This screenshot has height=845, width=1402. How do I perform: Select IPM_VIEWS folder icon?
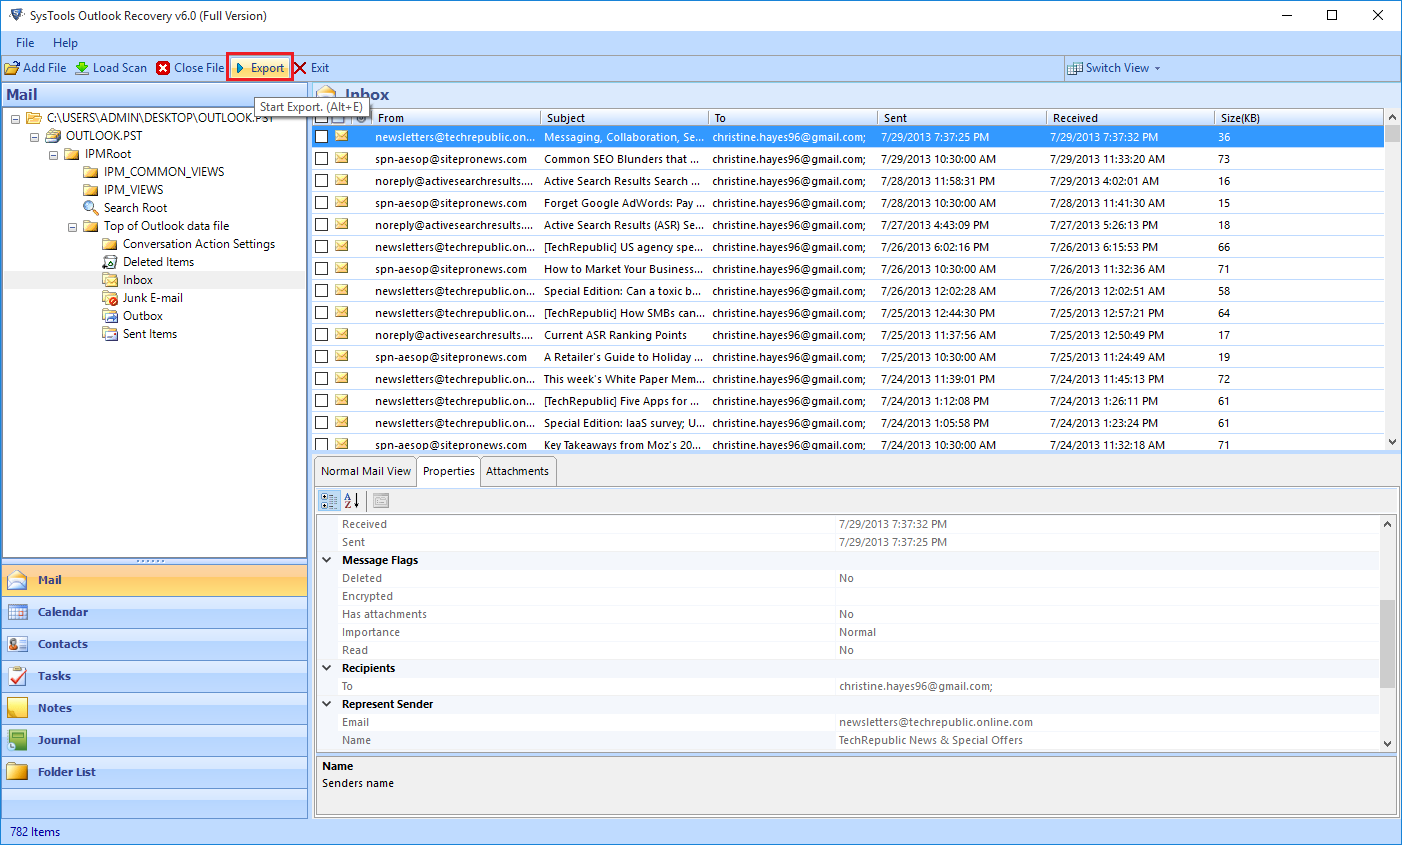[91, 190]
